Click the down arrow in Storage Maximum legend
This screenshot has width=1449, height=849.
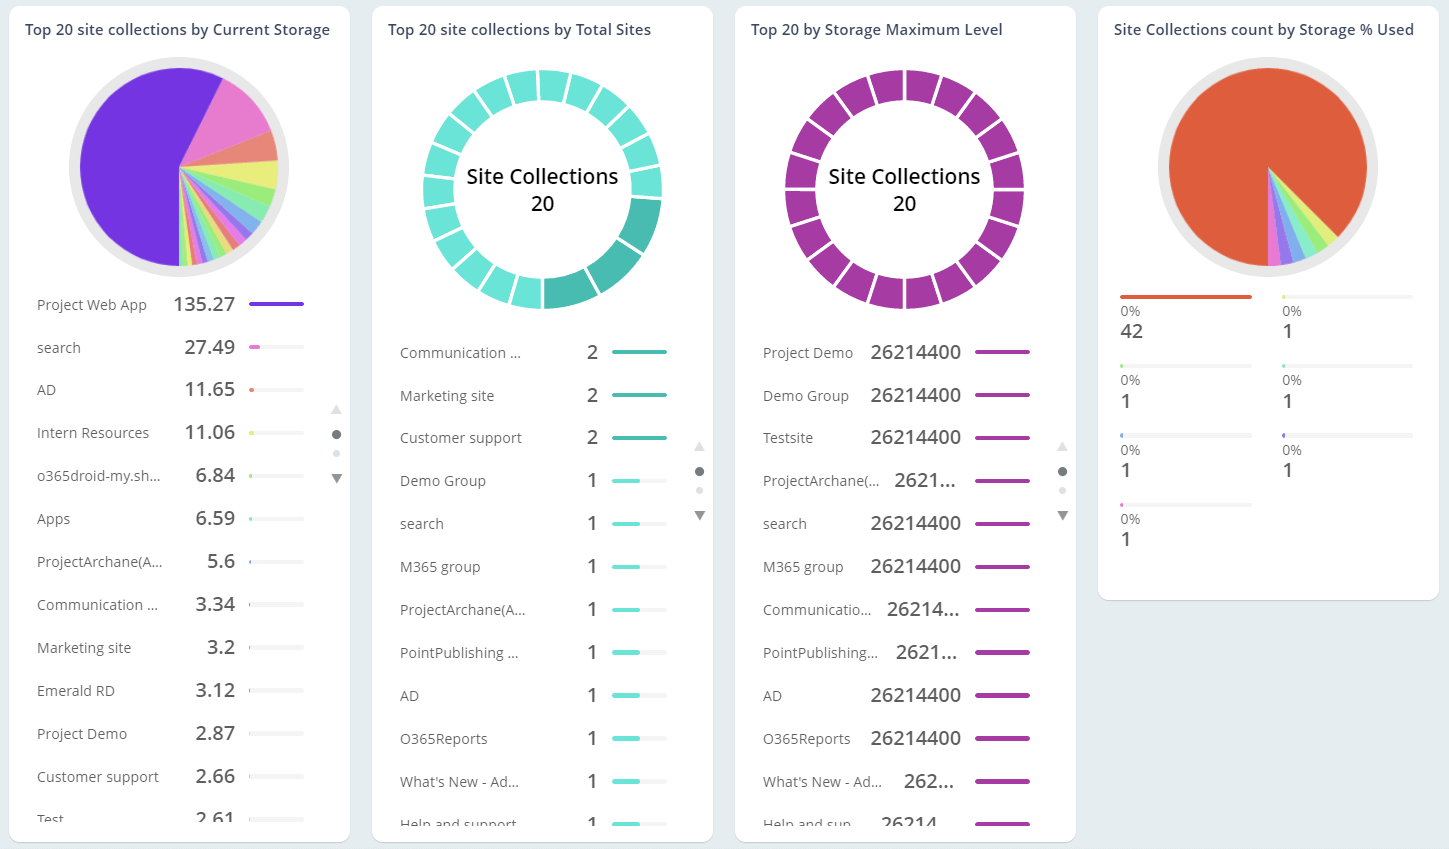(1063, 515)
